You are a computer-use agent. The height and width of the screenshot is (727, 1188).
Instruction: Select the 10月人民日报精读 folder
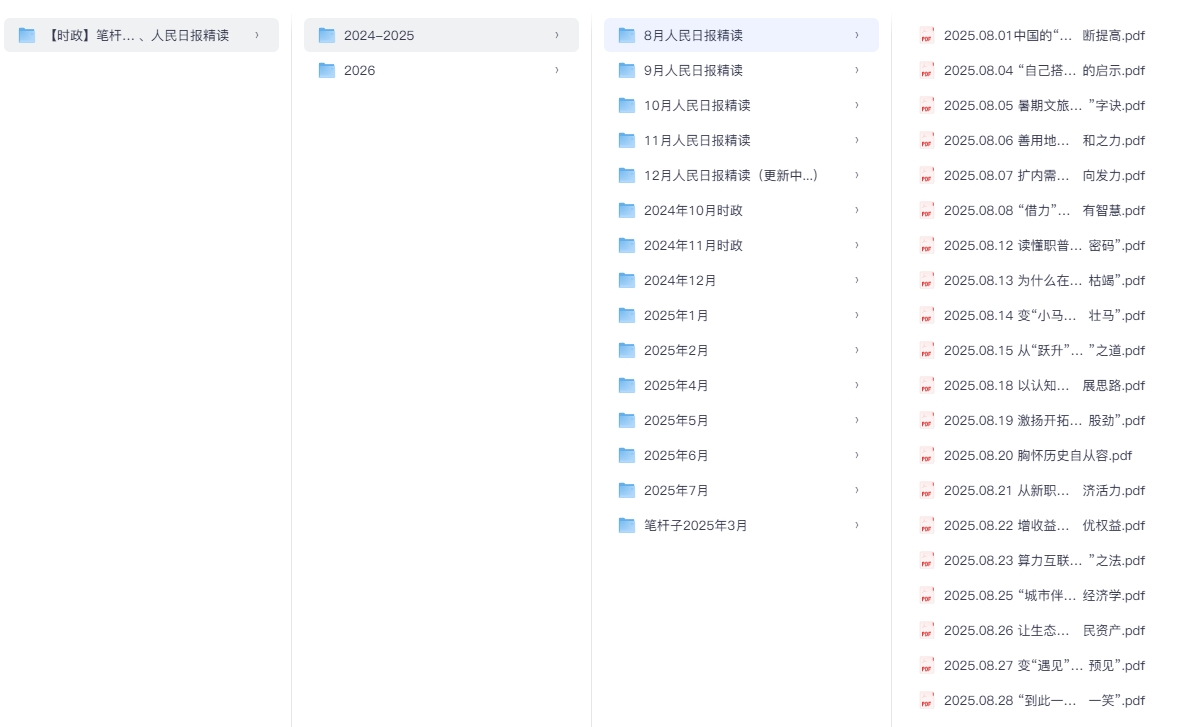[710, 105]
